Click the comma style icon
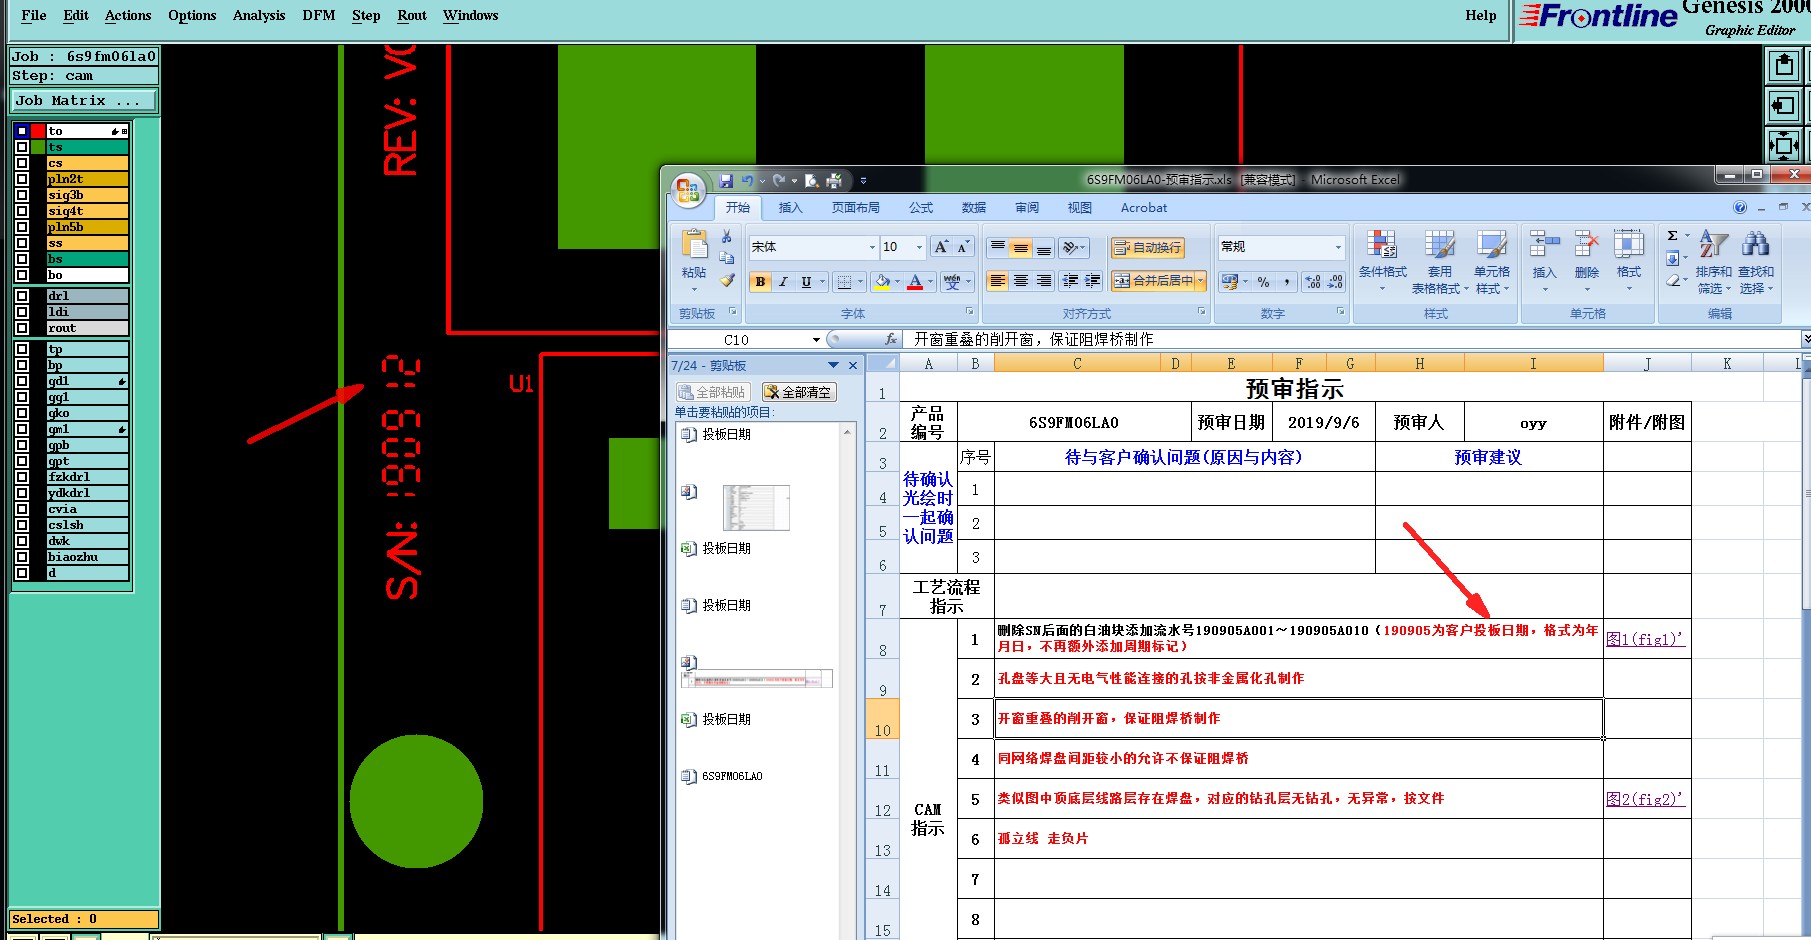This screenshot has width=1811, height=940. (x=1287, y=282)
